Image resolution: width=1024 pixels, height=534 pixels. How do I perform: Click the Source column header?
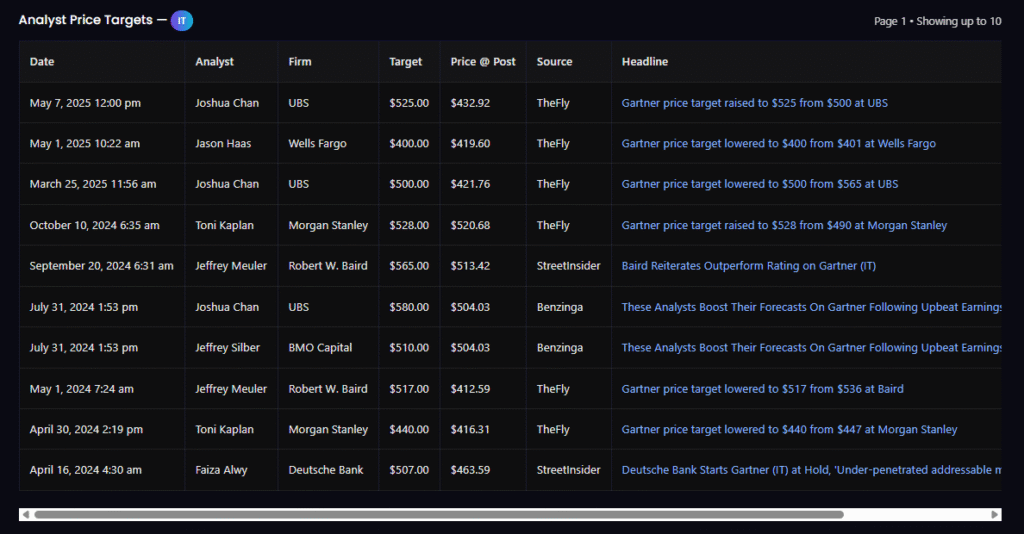click(x=554, y=62)
